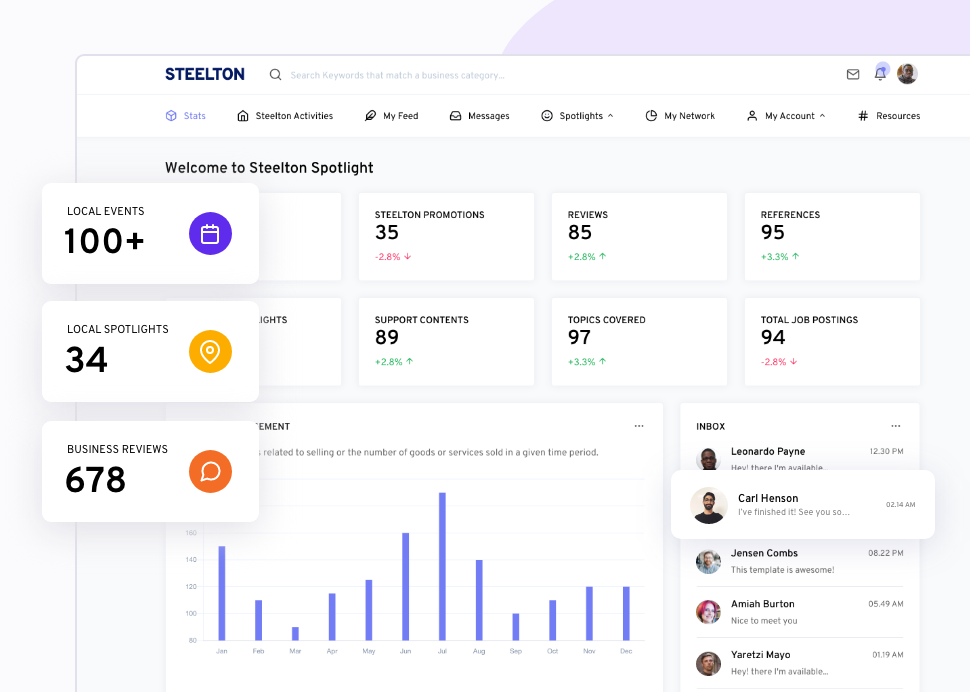The height and width of the screenshot is (692, 970).
Task: Open the Reviews 85 stat card
Action: click(639, 237)
